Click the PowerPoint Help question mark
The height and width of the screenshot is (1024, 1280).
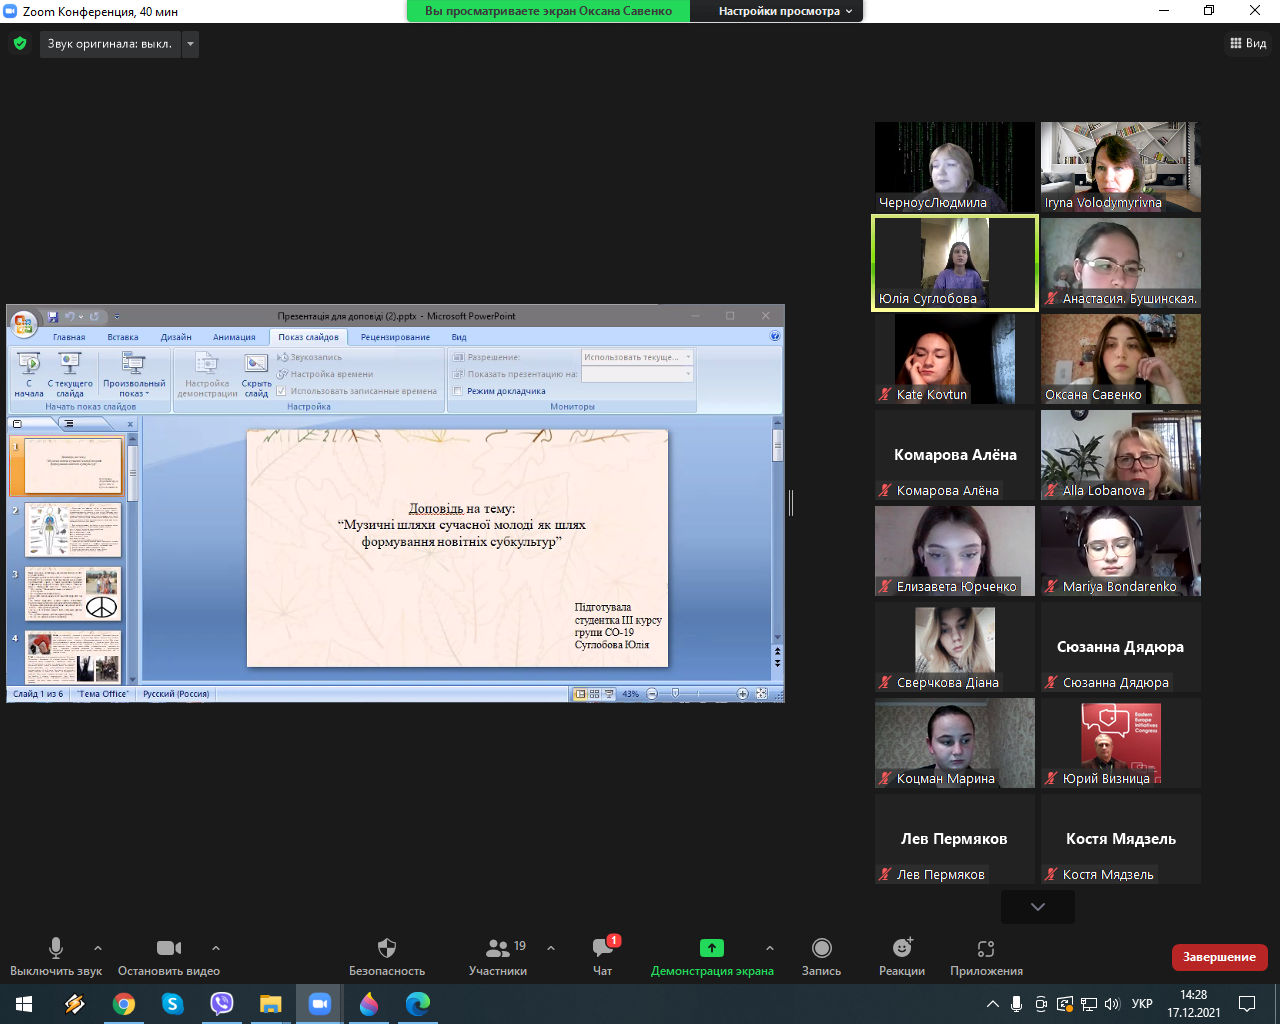coord(775,337)
